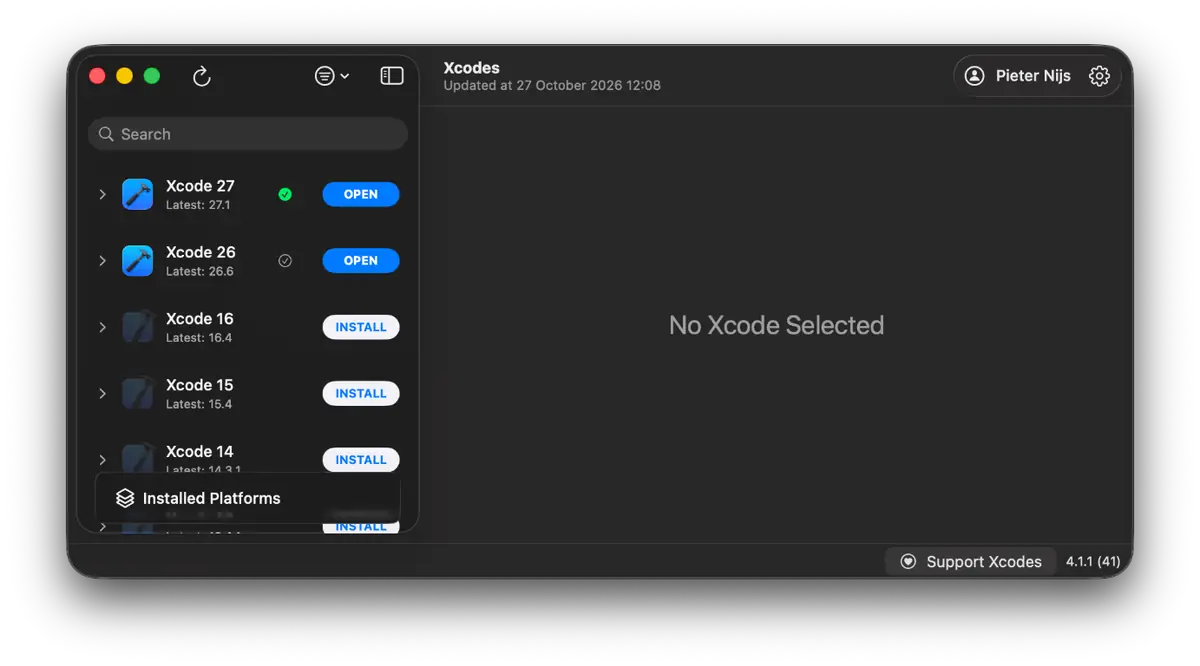Screen dimensions: 1200x666
Task: Select the Xcode 27 list row title
Action: click(x=200, y=186)
